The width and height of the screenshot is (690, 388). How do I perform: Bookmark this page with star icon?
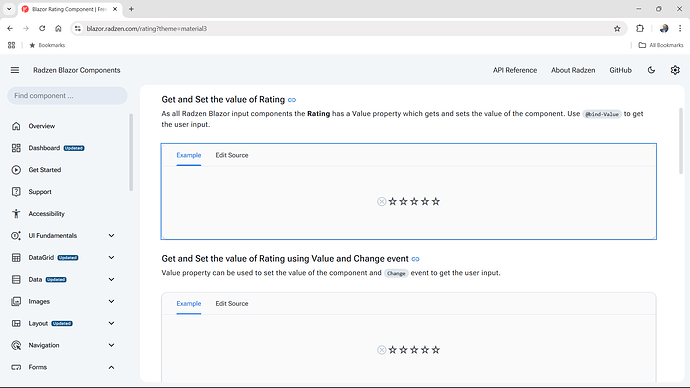[x=617, y=29]
